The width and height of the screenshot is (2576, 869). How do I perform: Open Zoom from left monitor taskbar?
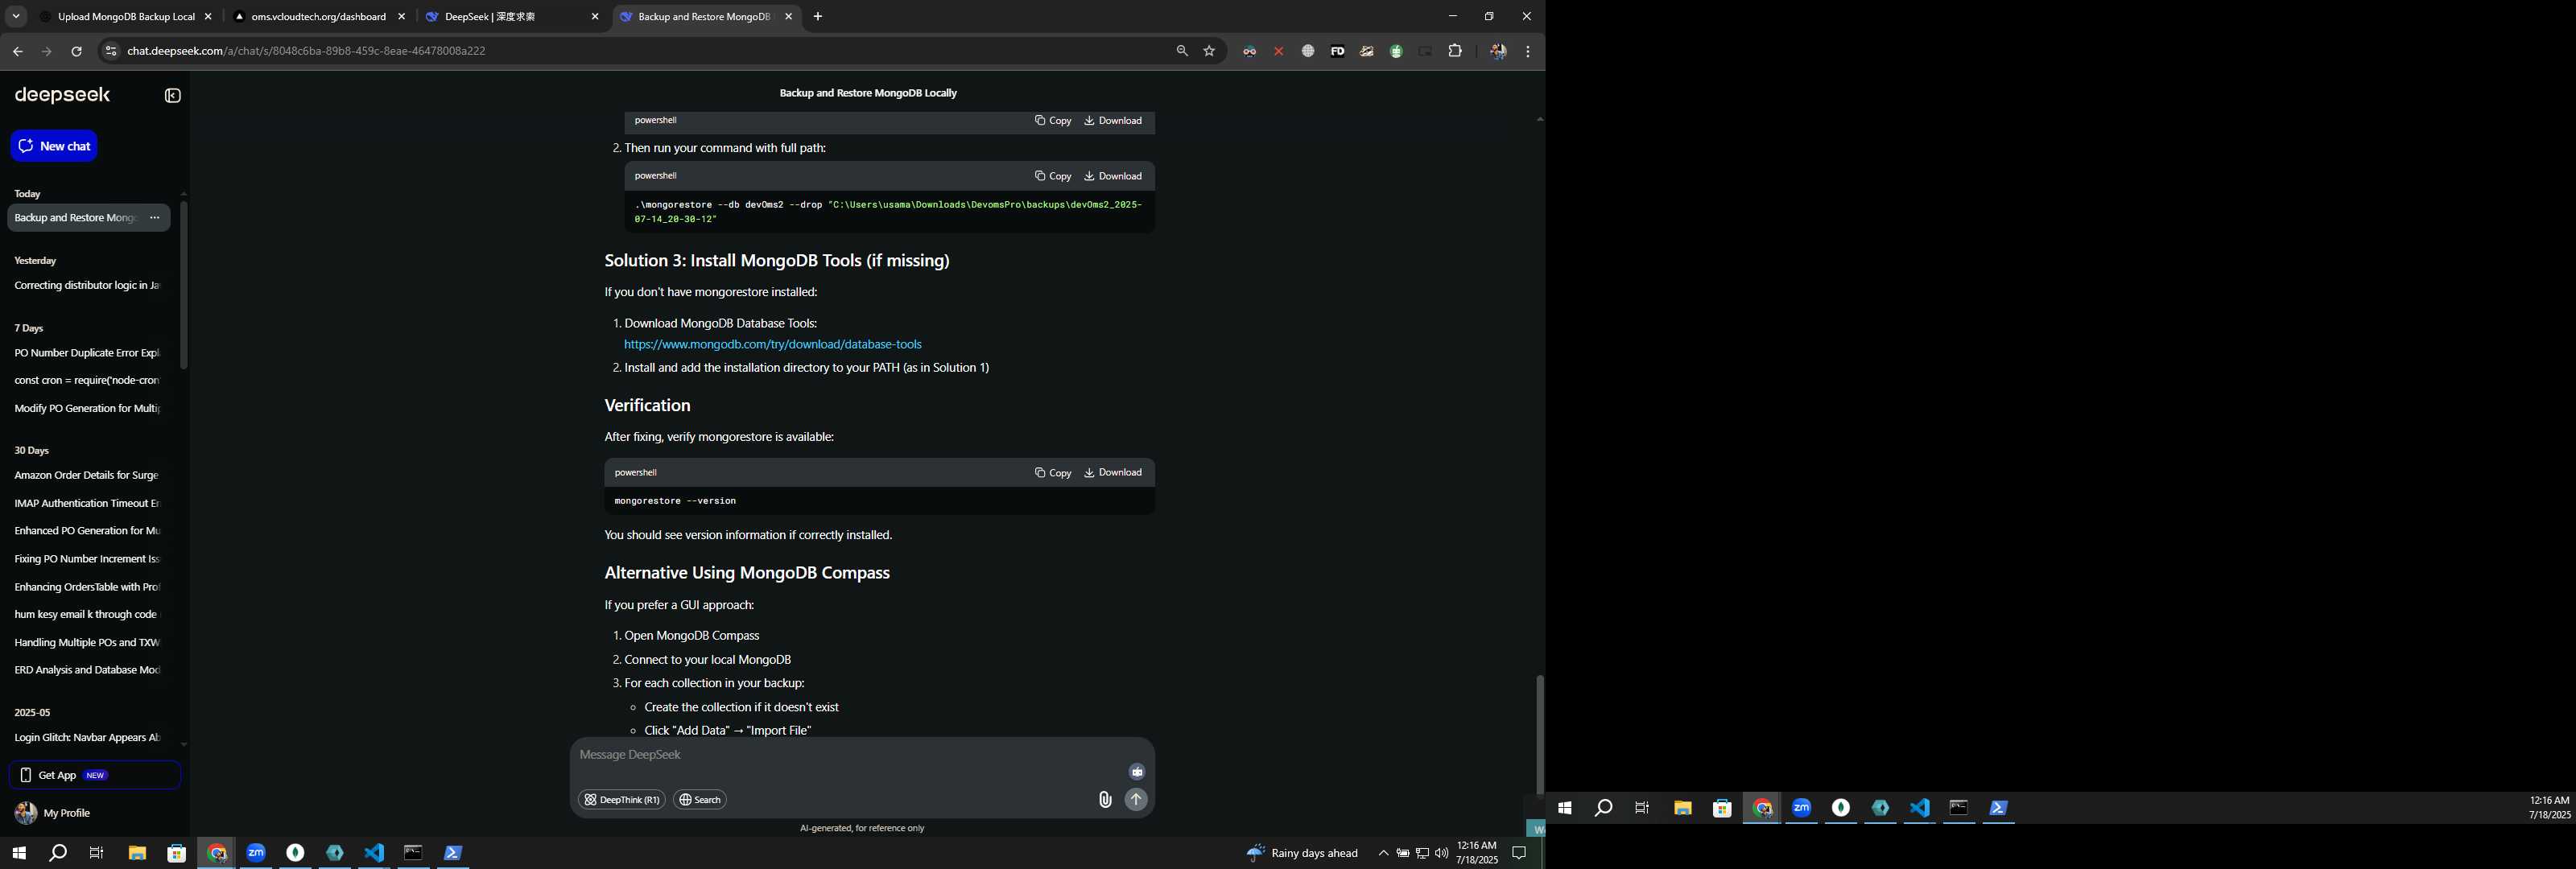coord(256,853)
